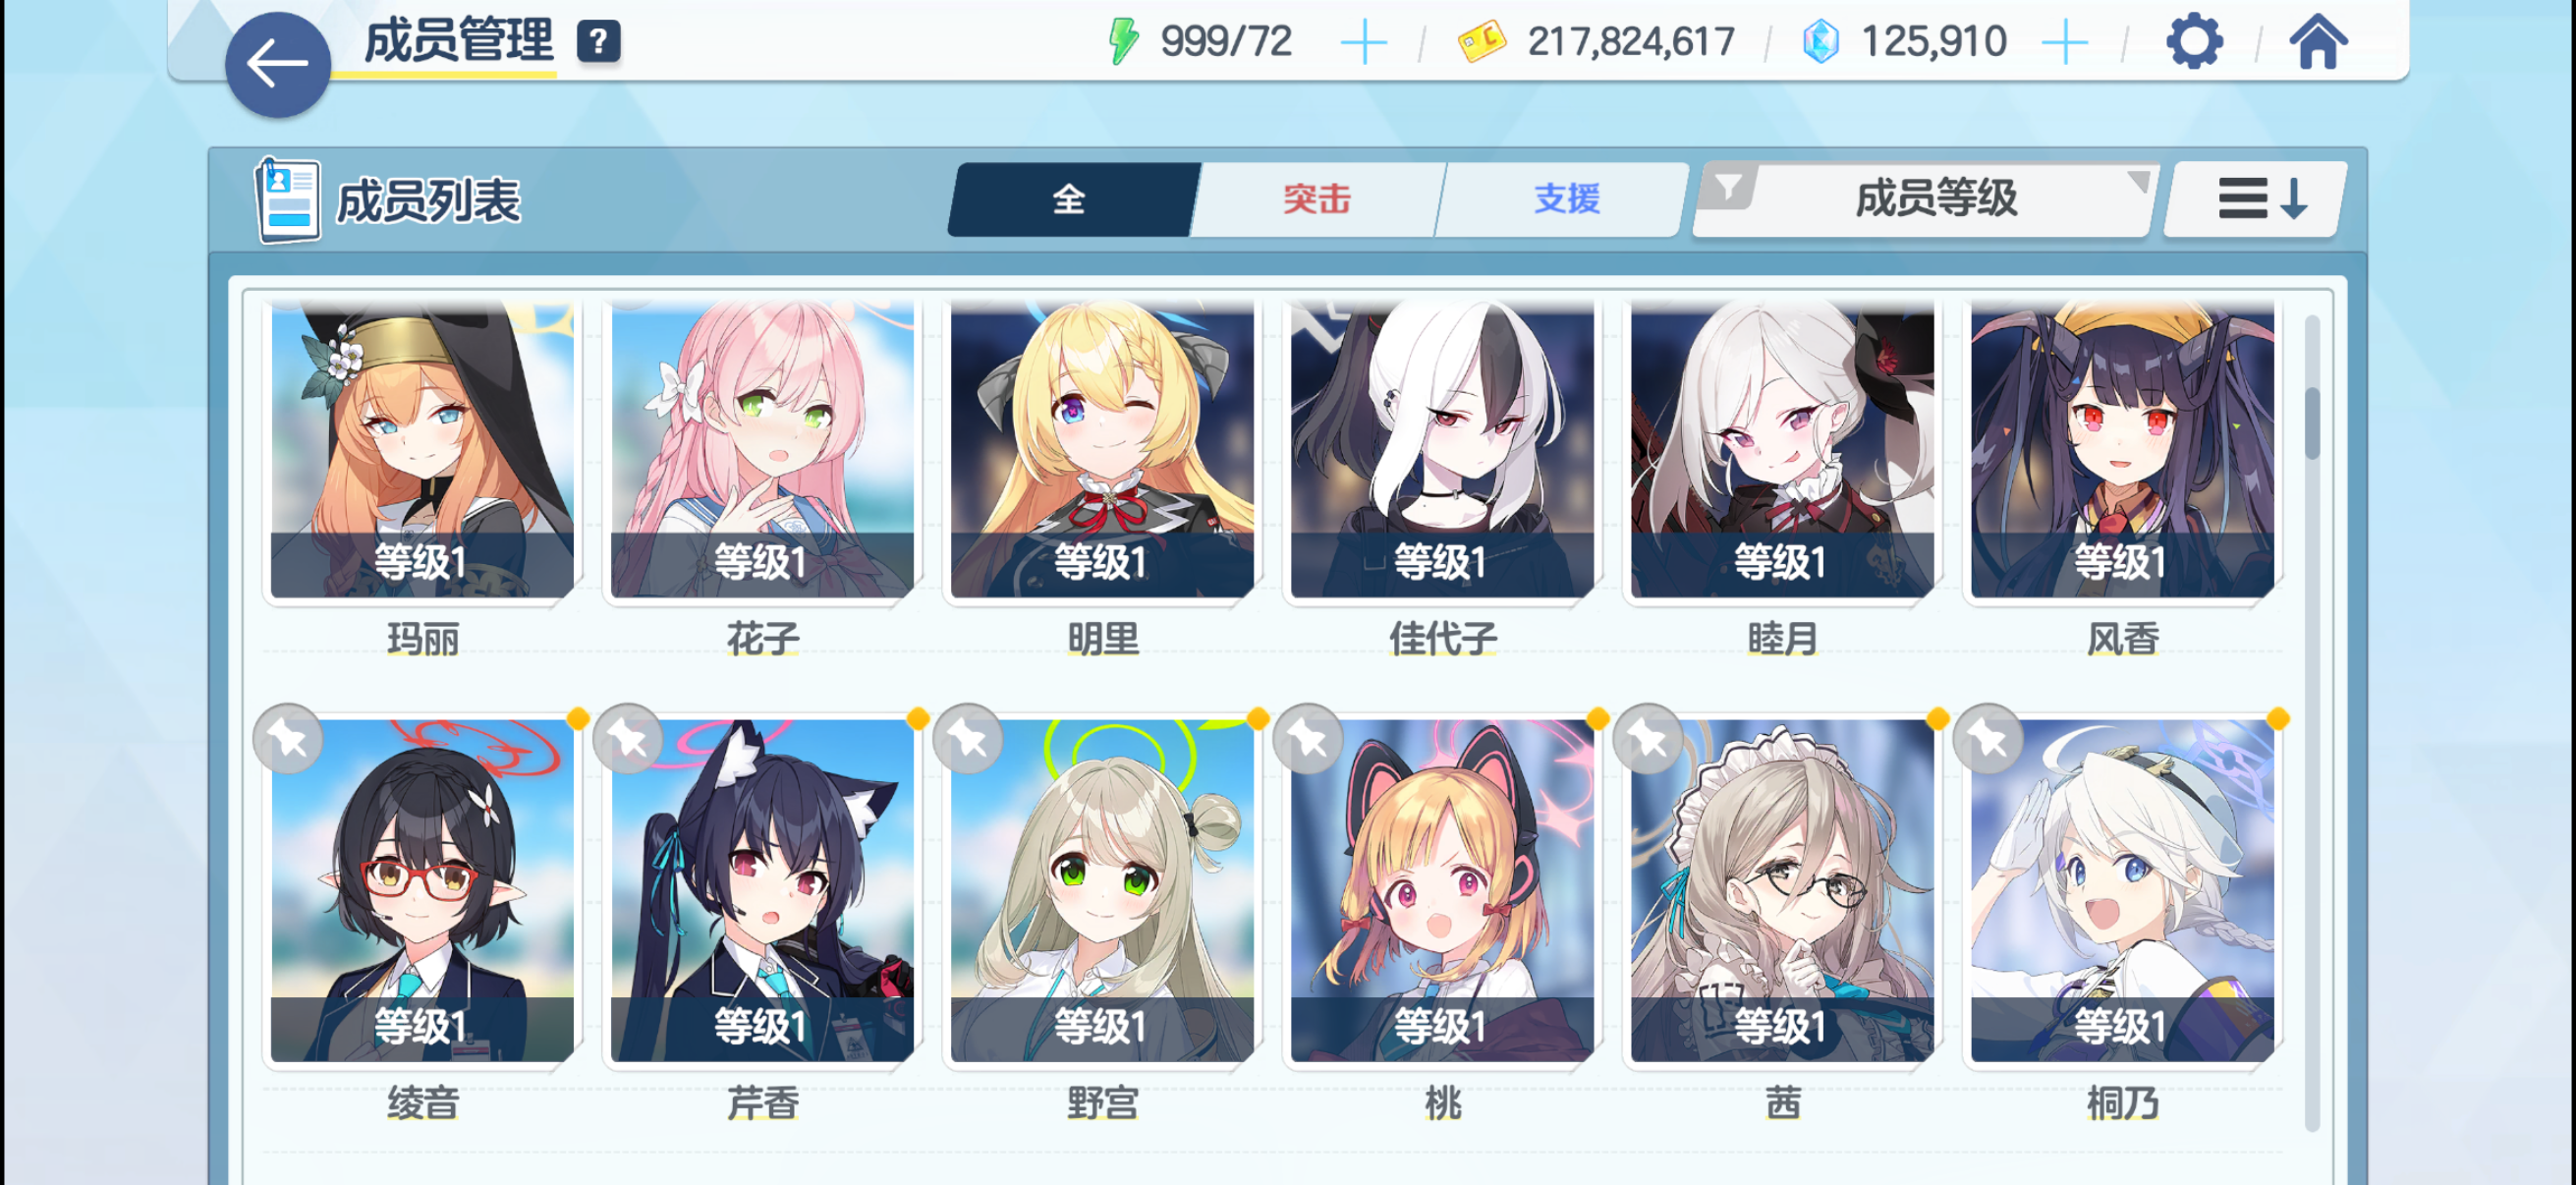
Task: Add energy with plus beside 999/72
Action: (x=1363, y=43)
